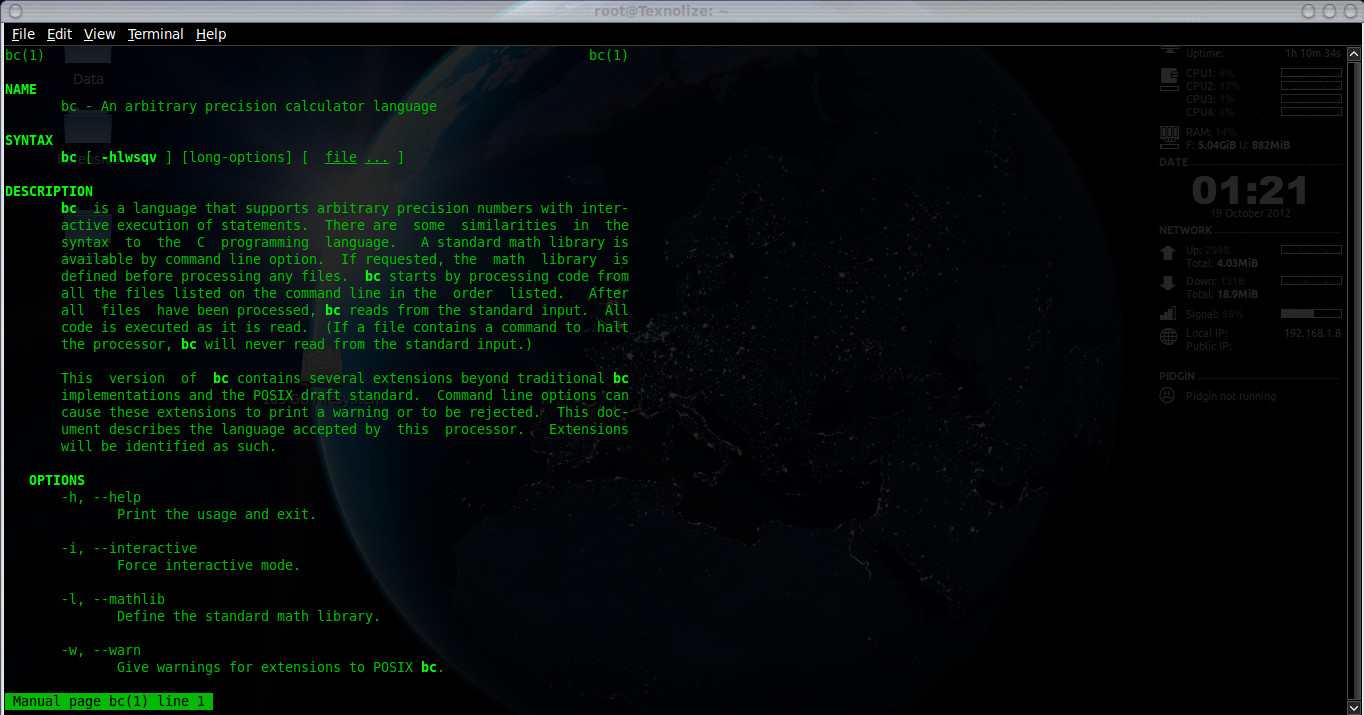Click '[long-options]' in the syntax line

(237, 158)
